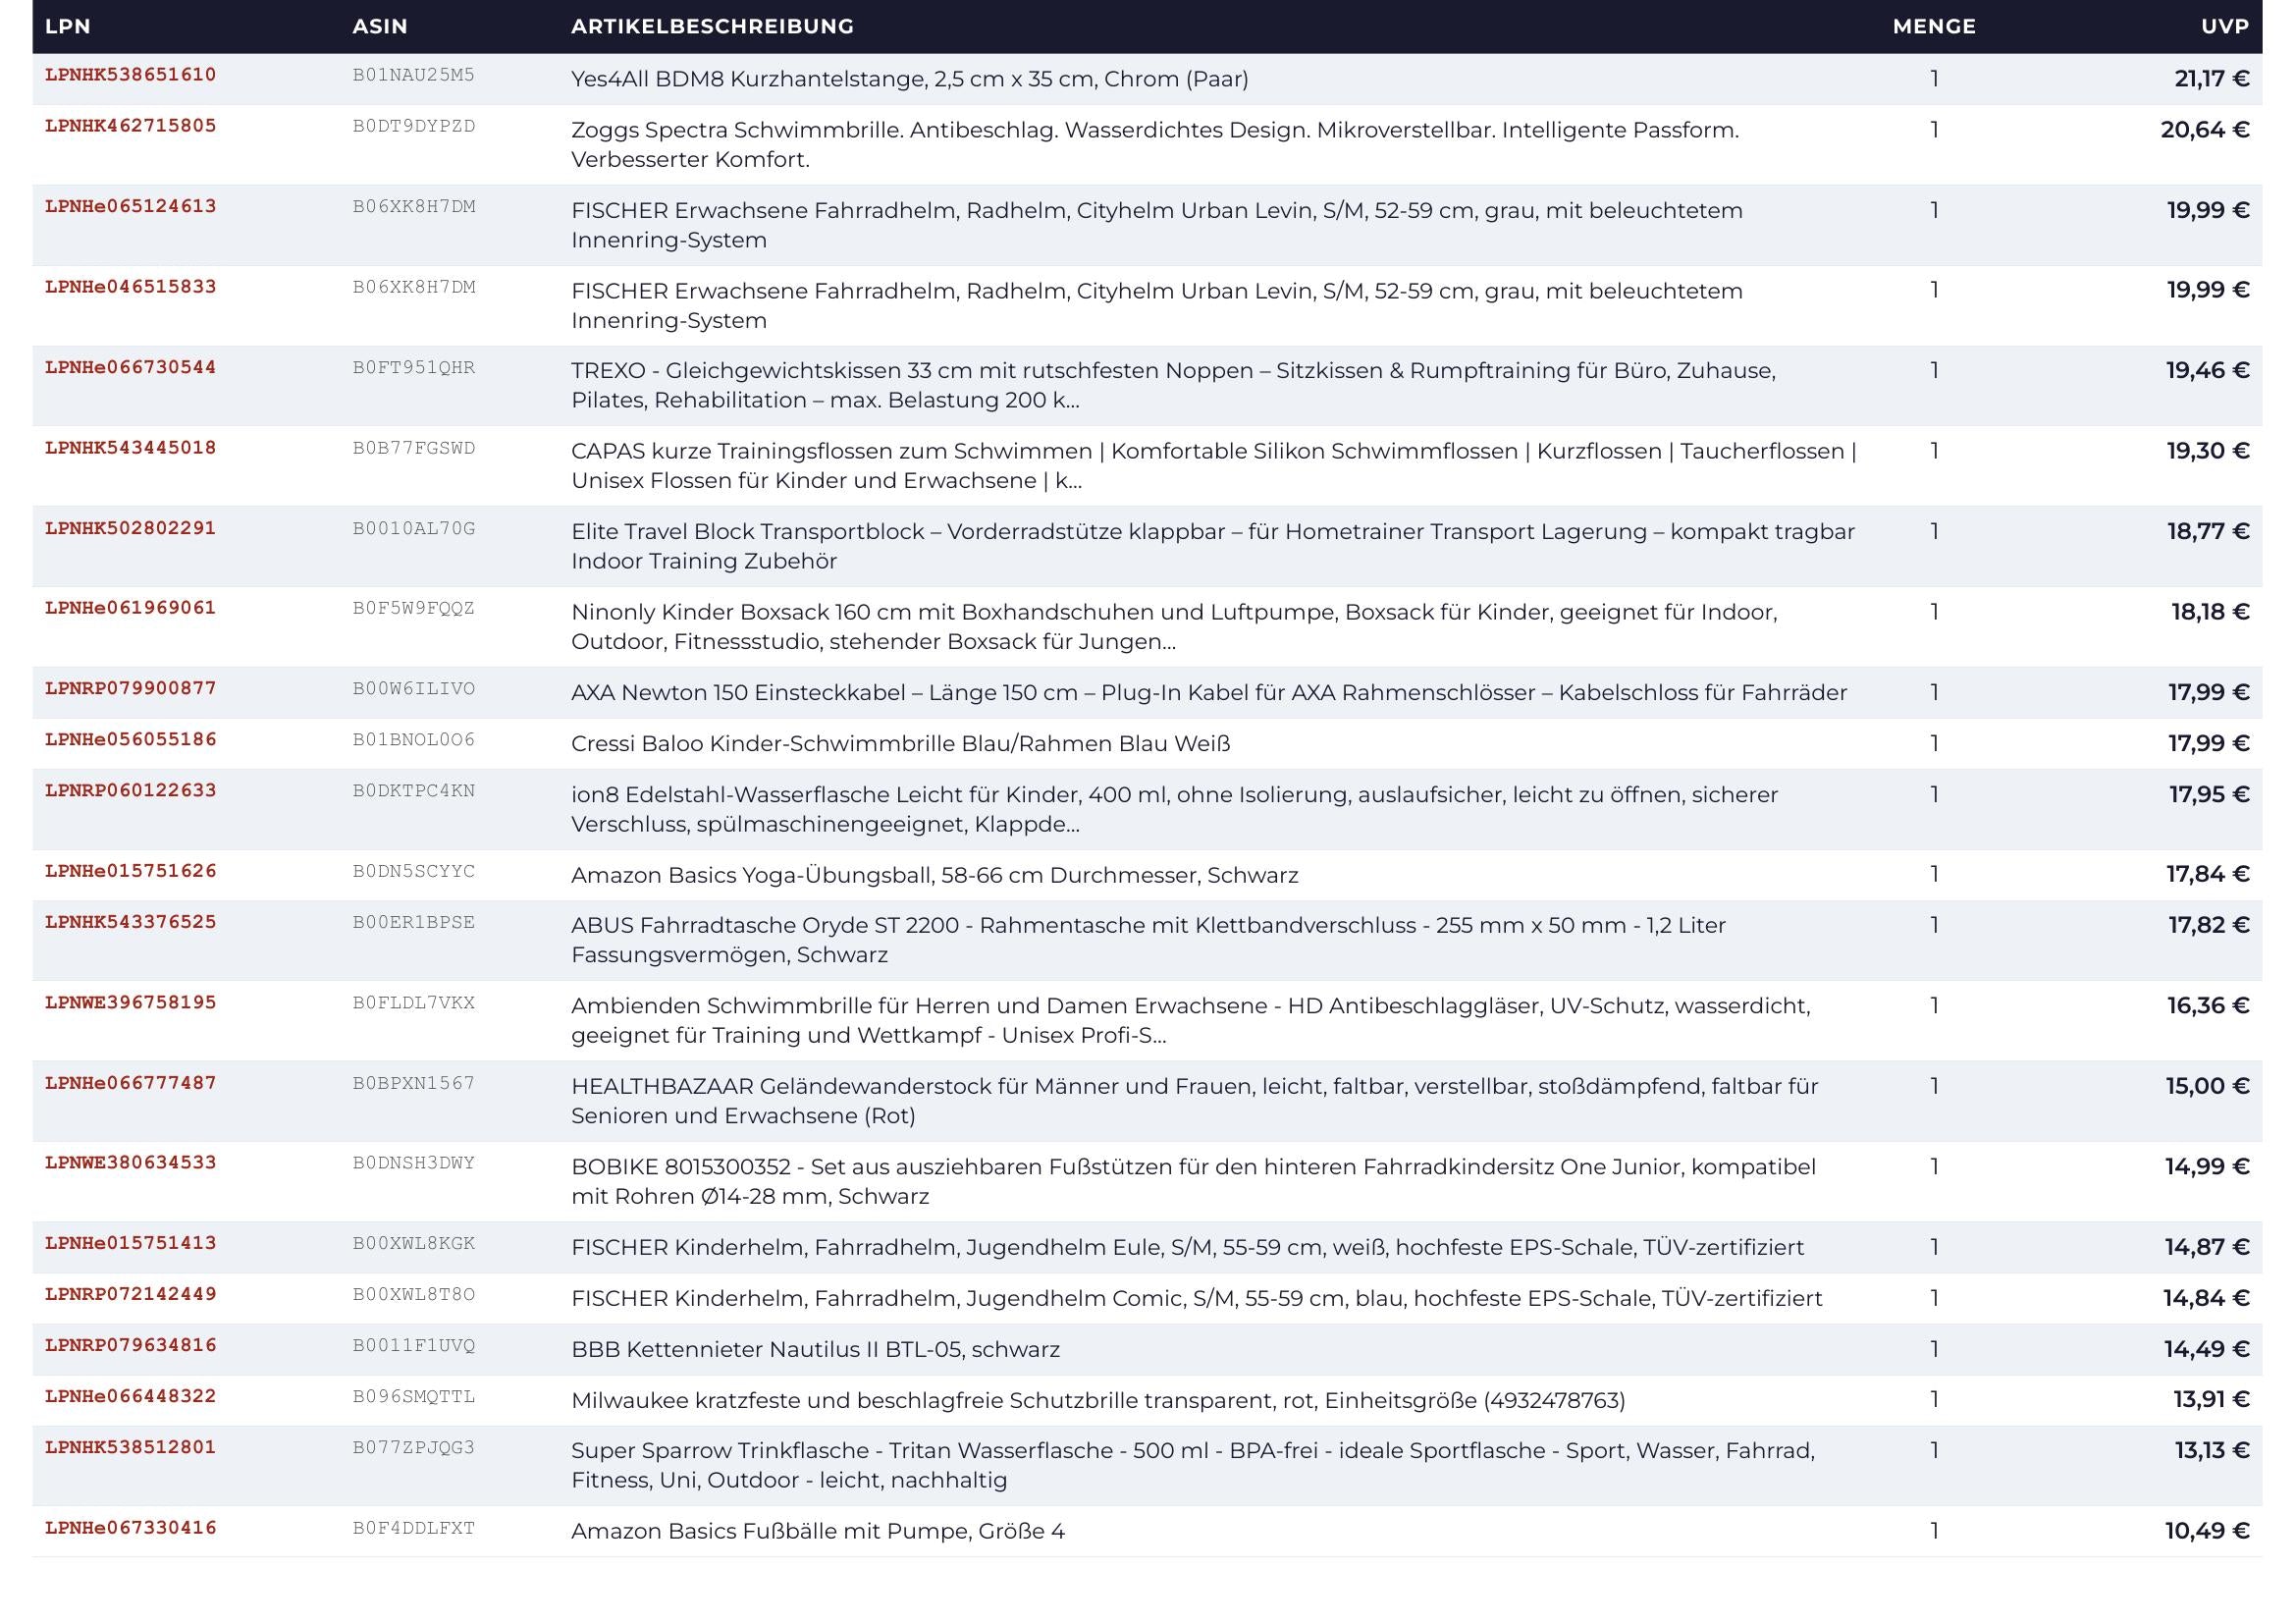Screen dimensions: 2296x1624
Task: Click ASIN B0DT9DYPZD
Action: [414, 126]
